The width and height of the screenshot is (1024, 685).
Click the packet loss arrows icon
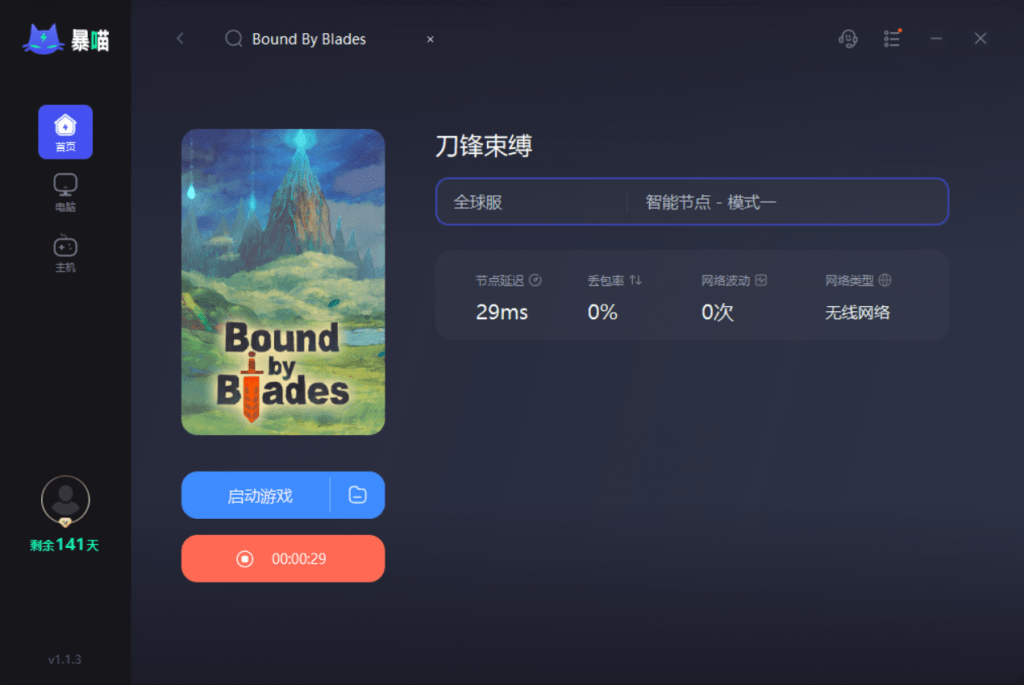click(635, 280)
